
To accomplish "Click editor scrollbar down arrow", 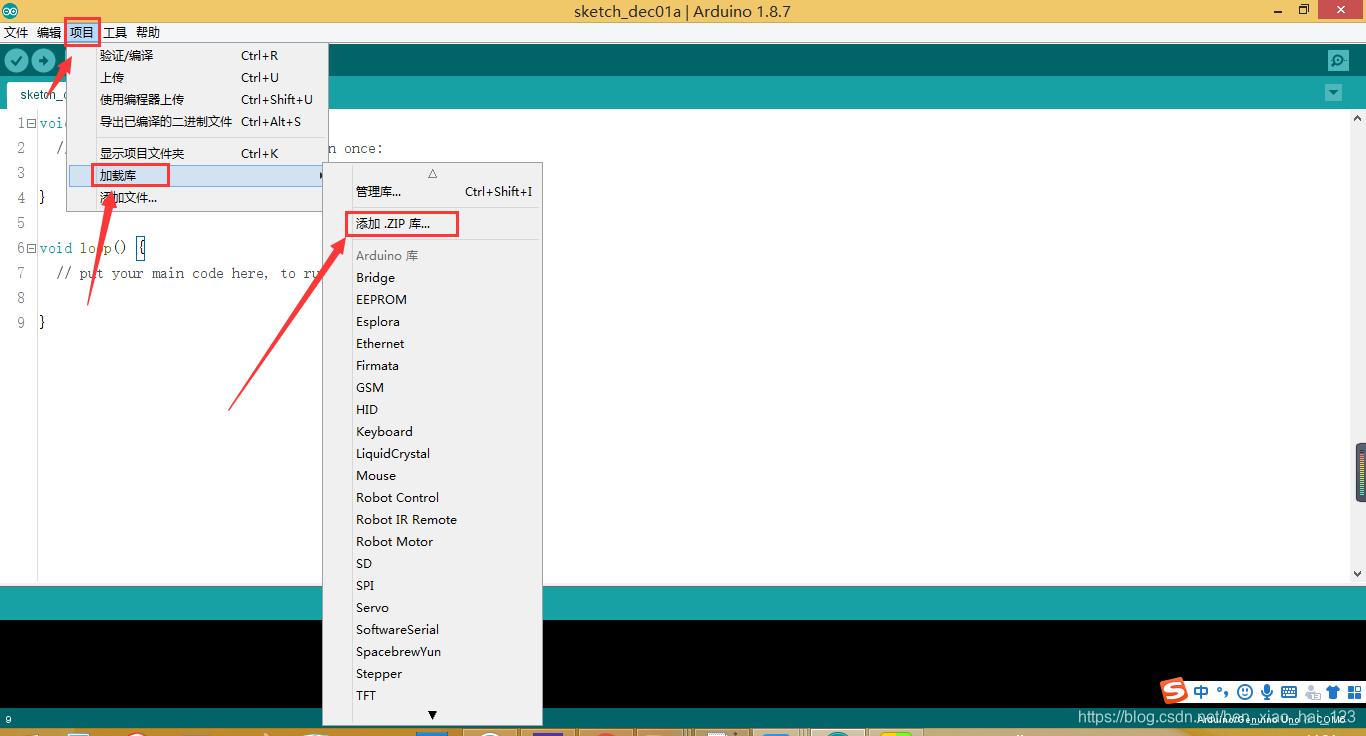I will pyautogui.click(x=1357, y=573).
